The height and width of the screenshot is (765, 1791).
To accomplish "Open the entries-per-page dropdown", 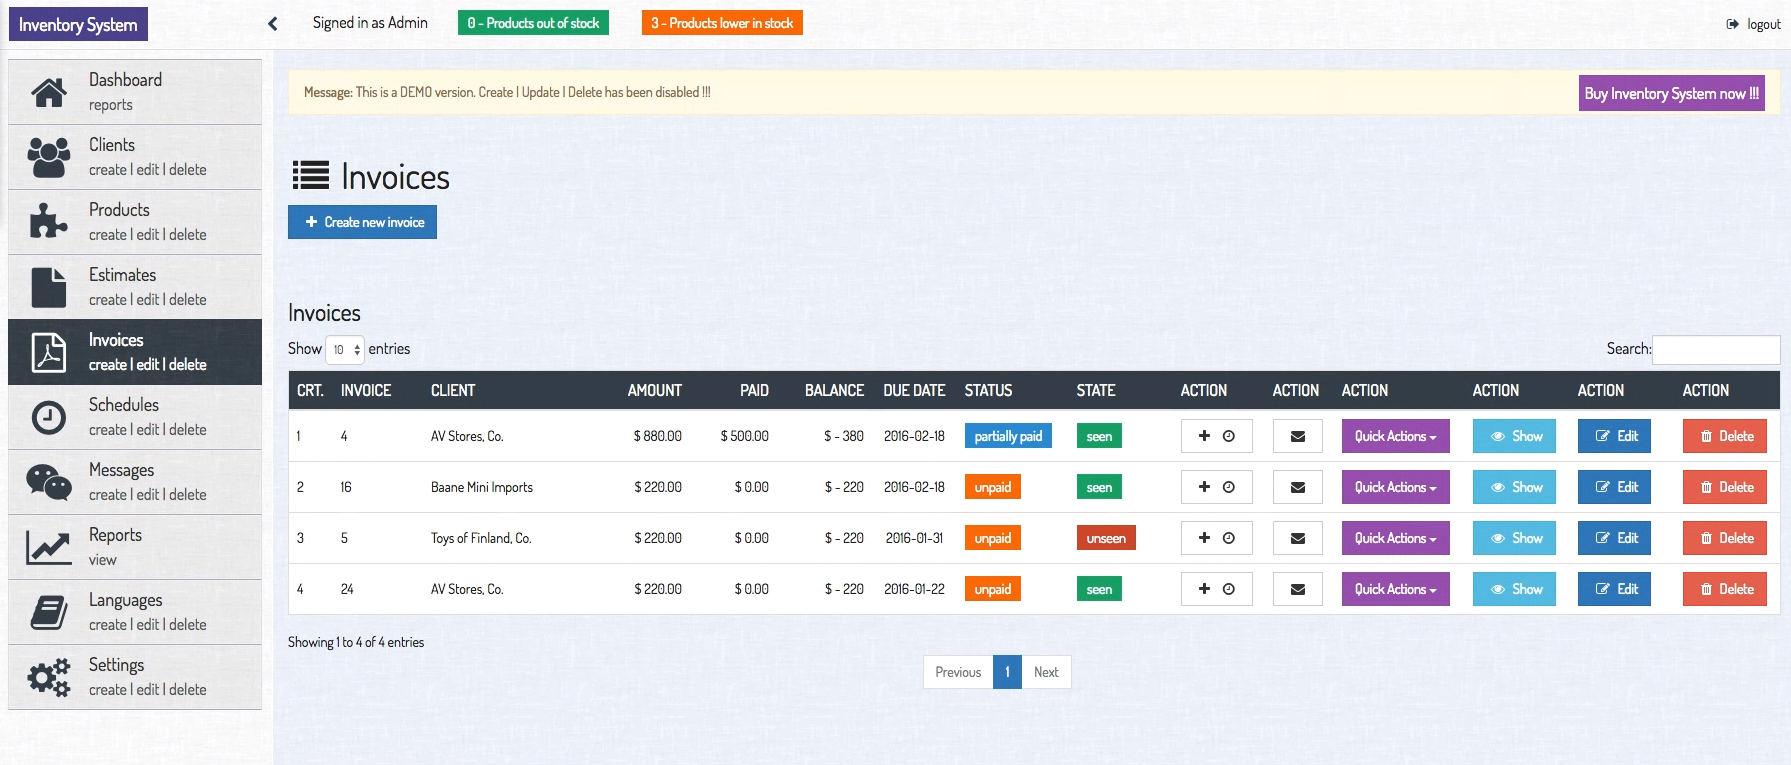I will pos(345,349).
